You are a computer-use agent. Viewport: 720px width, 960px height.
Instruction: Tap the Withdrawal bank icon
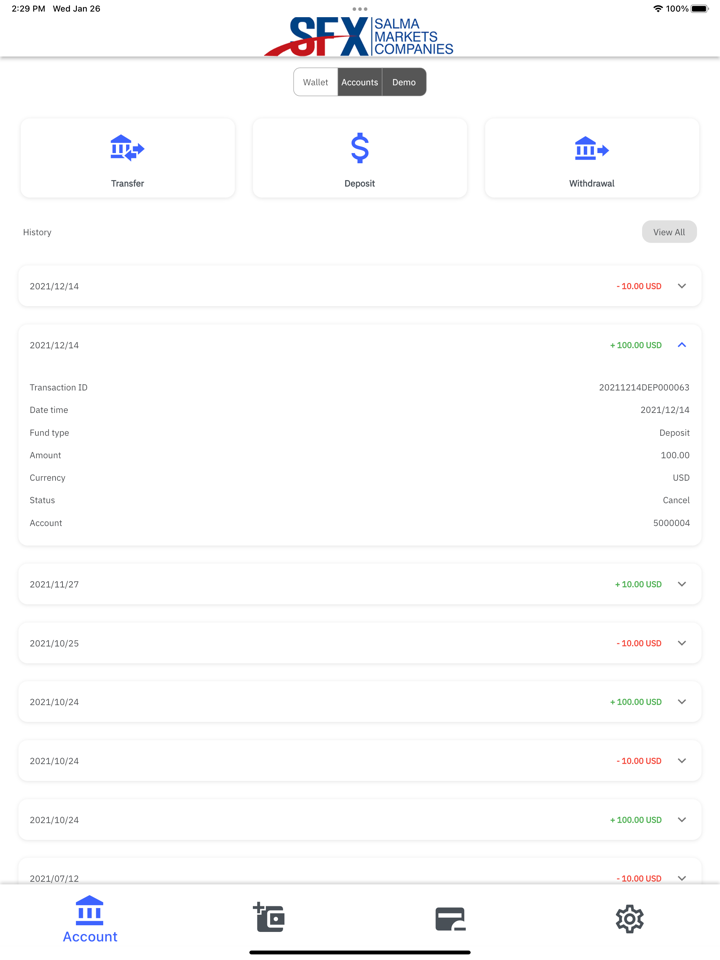point(591,149)
